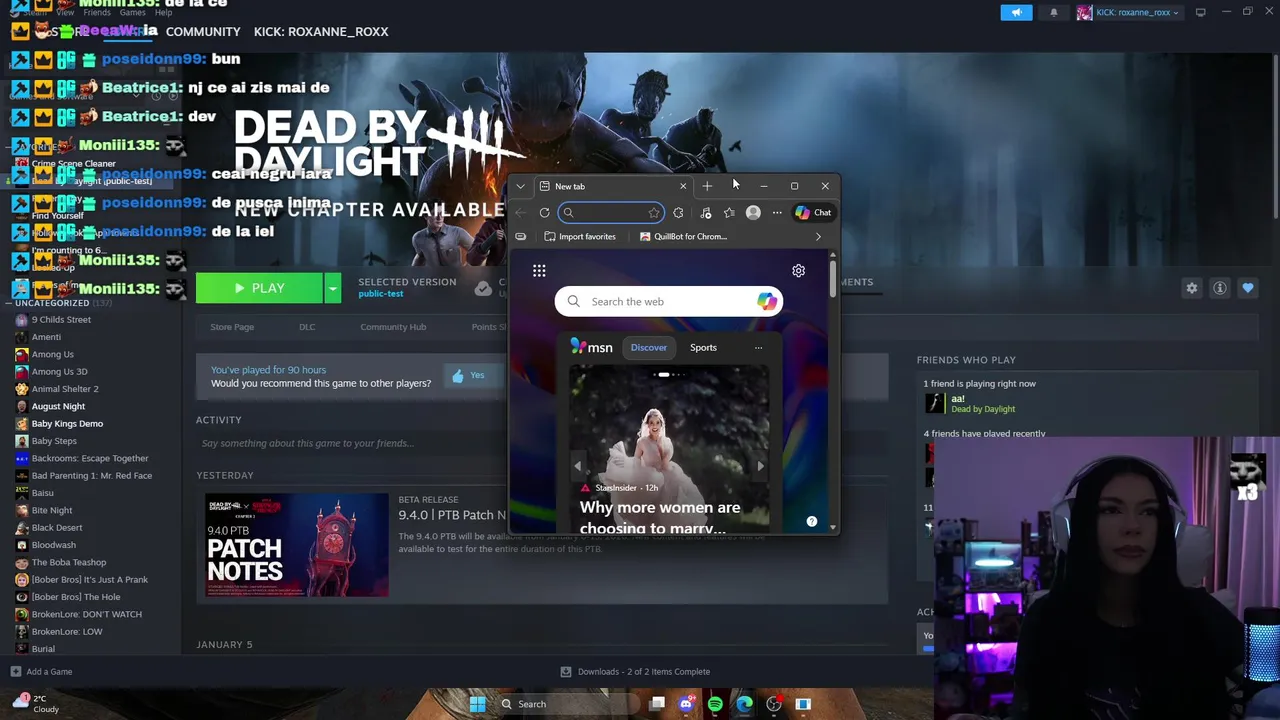Select Among Us 3D in the library list
This screenshot has width=1280, height=720.
tap(59, 372)
